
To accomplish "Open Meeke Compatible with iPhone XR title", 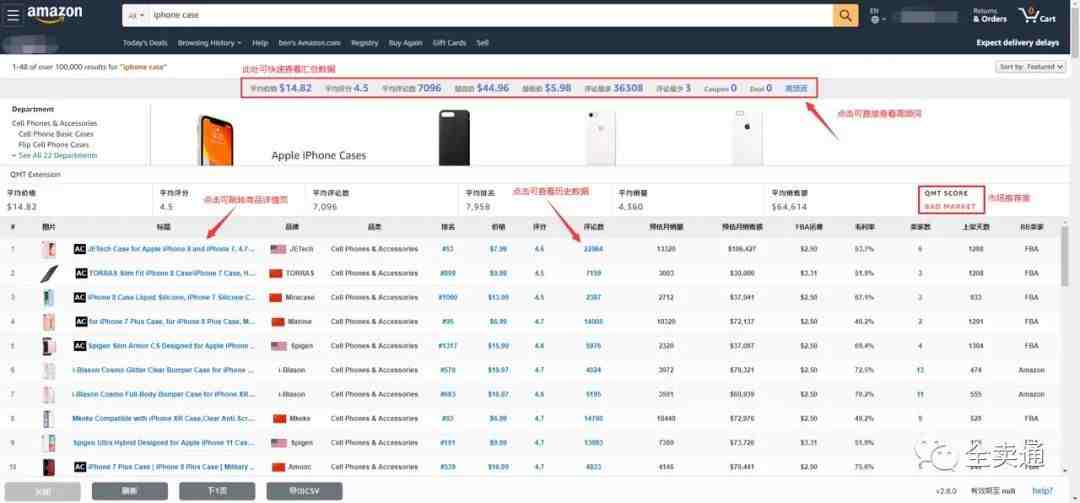I will 163,418.
